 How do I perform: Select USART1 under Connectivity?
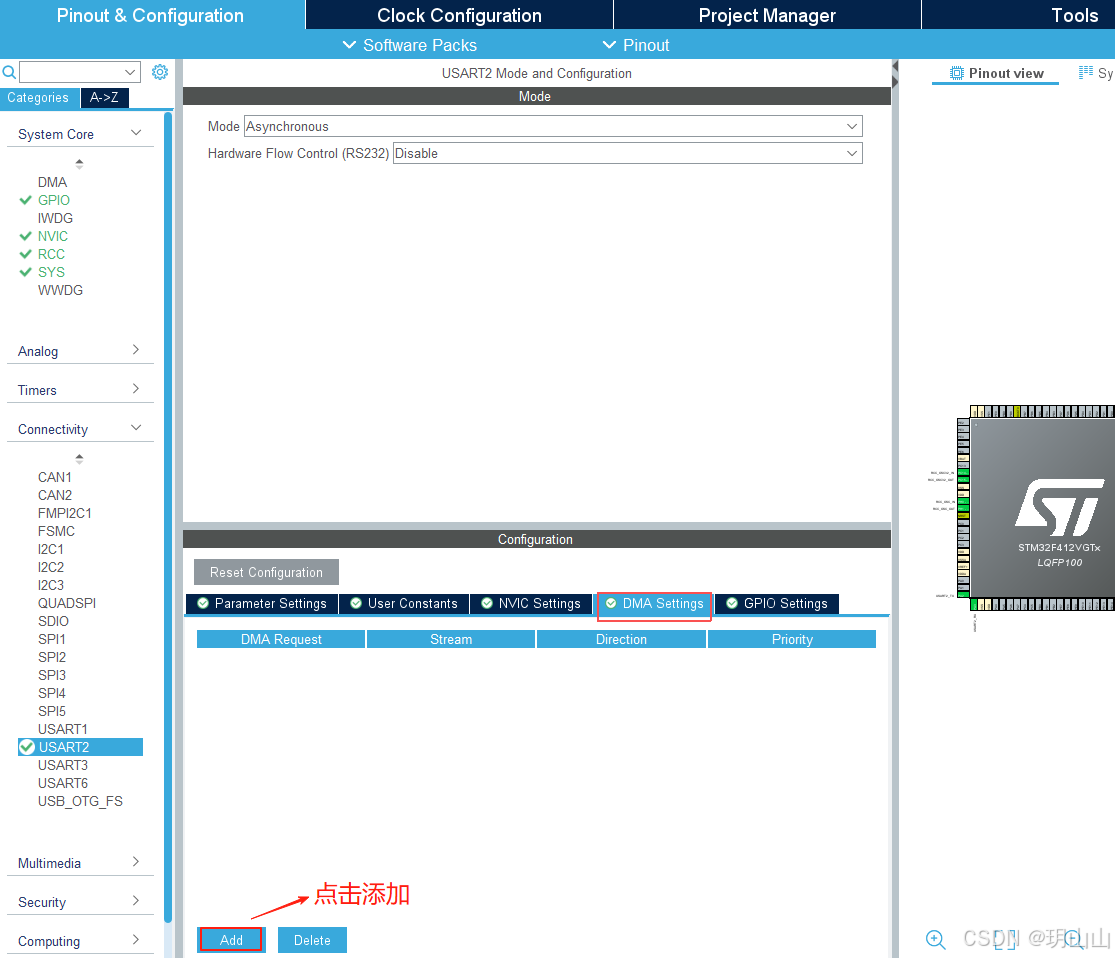click(x=63, y=729)
